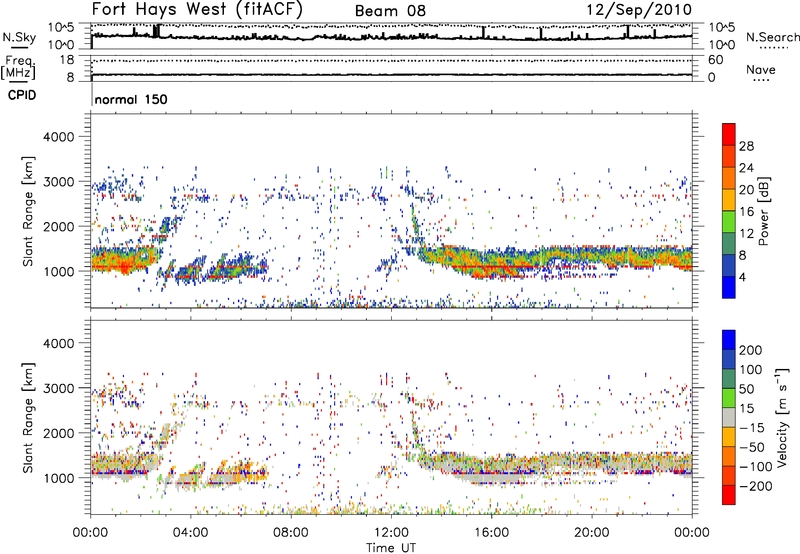800x554 pixels.
Task: Click the '08:00' time axis tick label
Action: 291,533
